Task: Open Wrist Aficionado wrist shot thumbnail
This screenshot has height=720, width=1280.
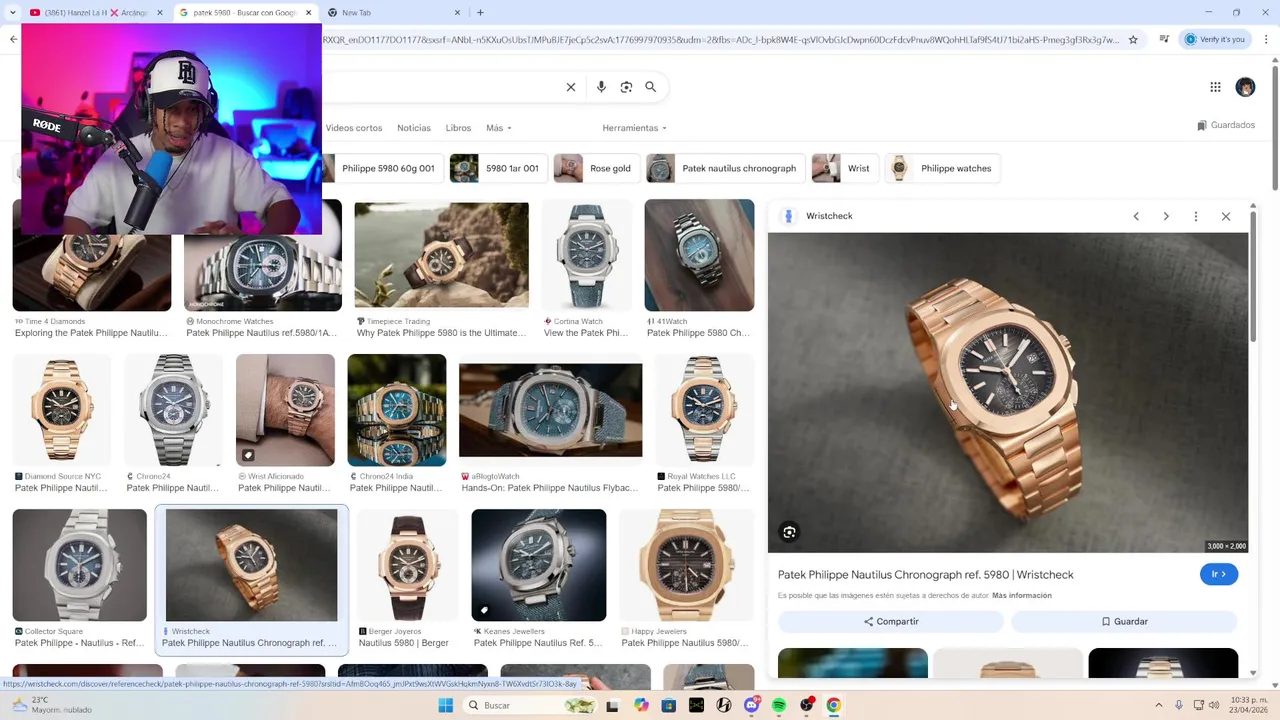Action: [285, 410]
